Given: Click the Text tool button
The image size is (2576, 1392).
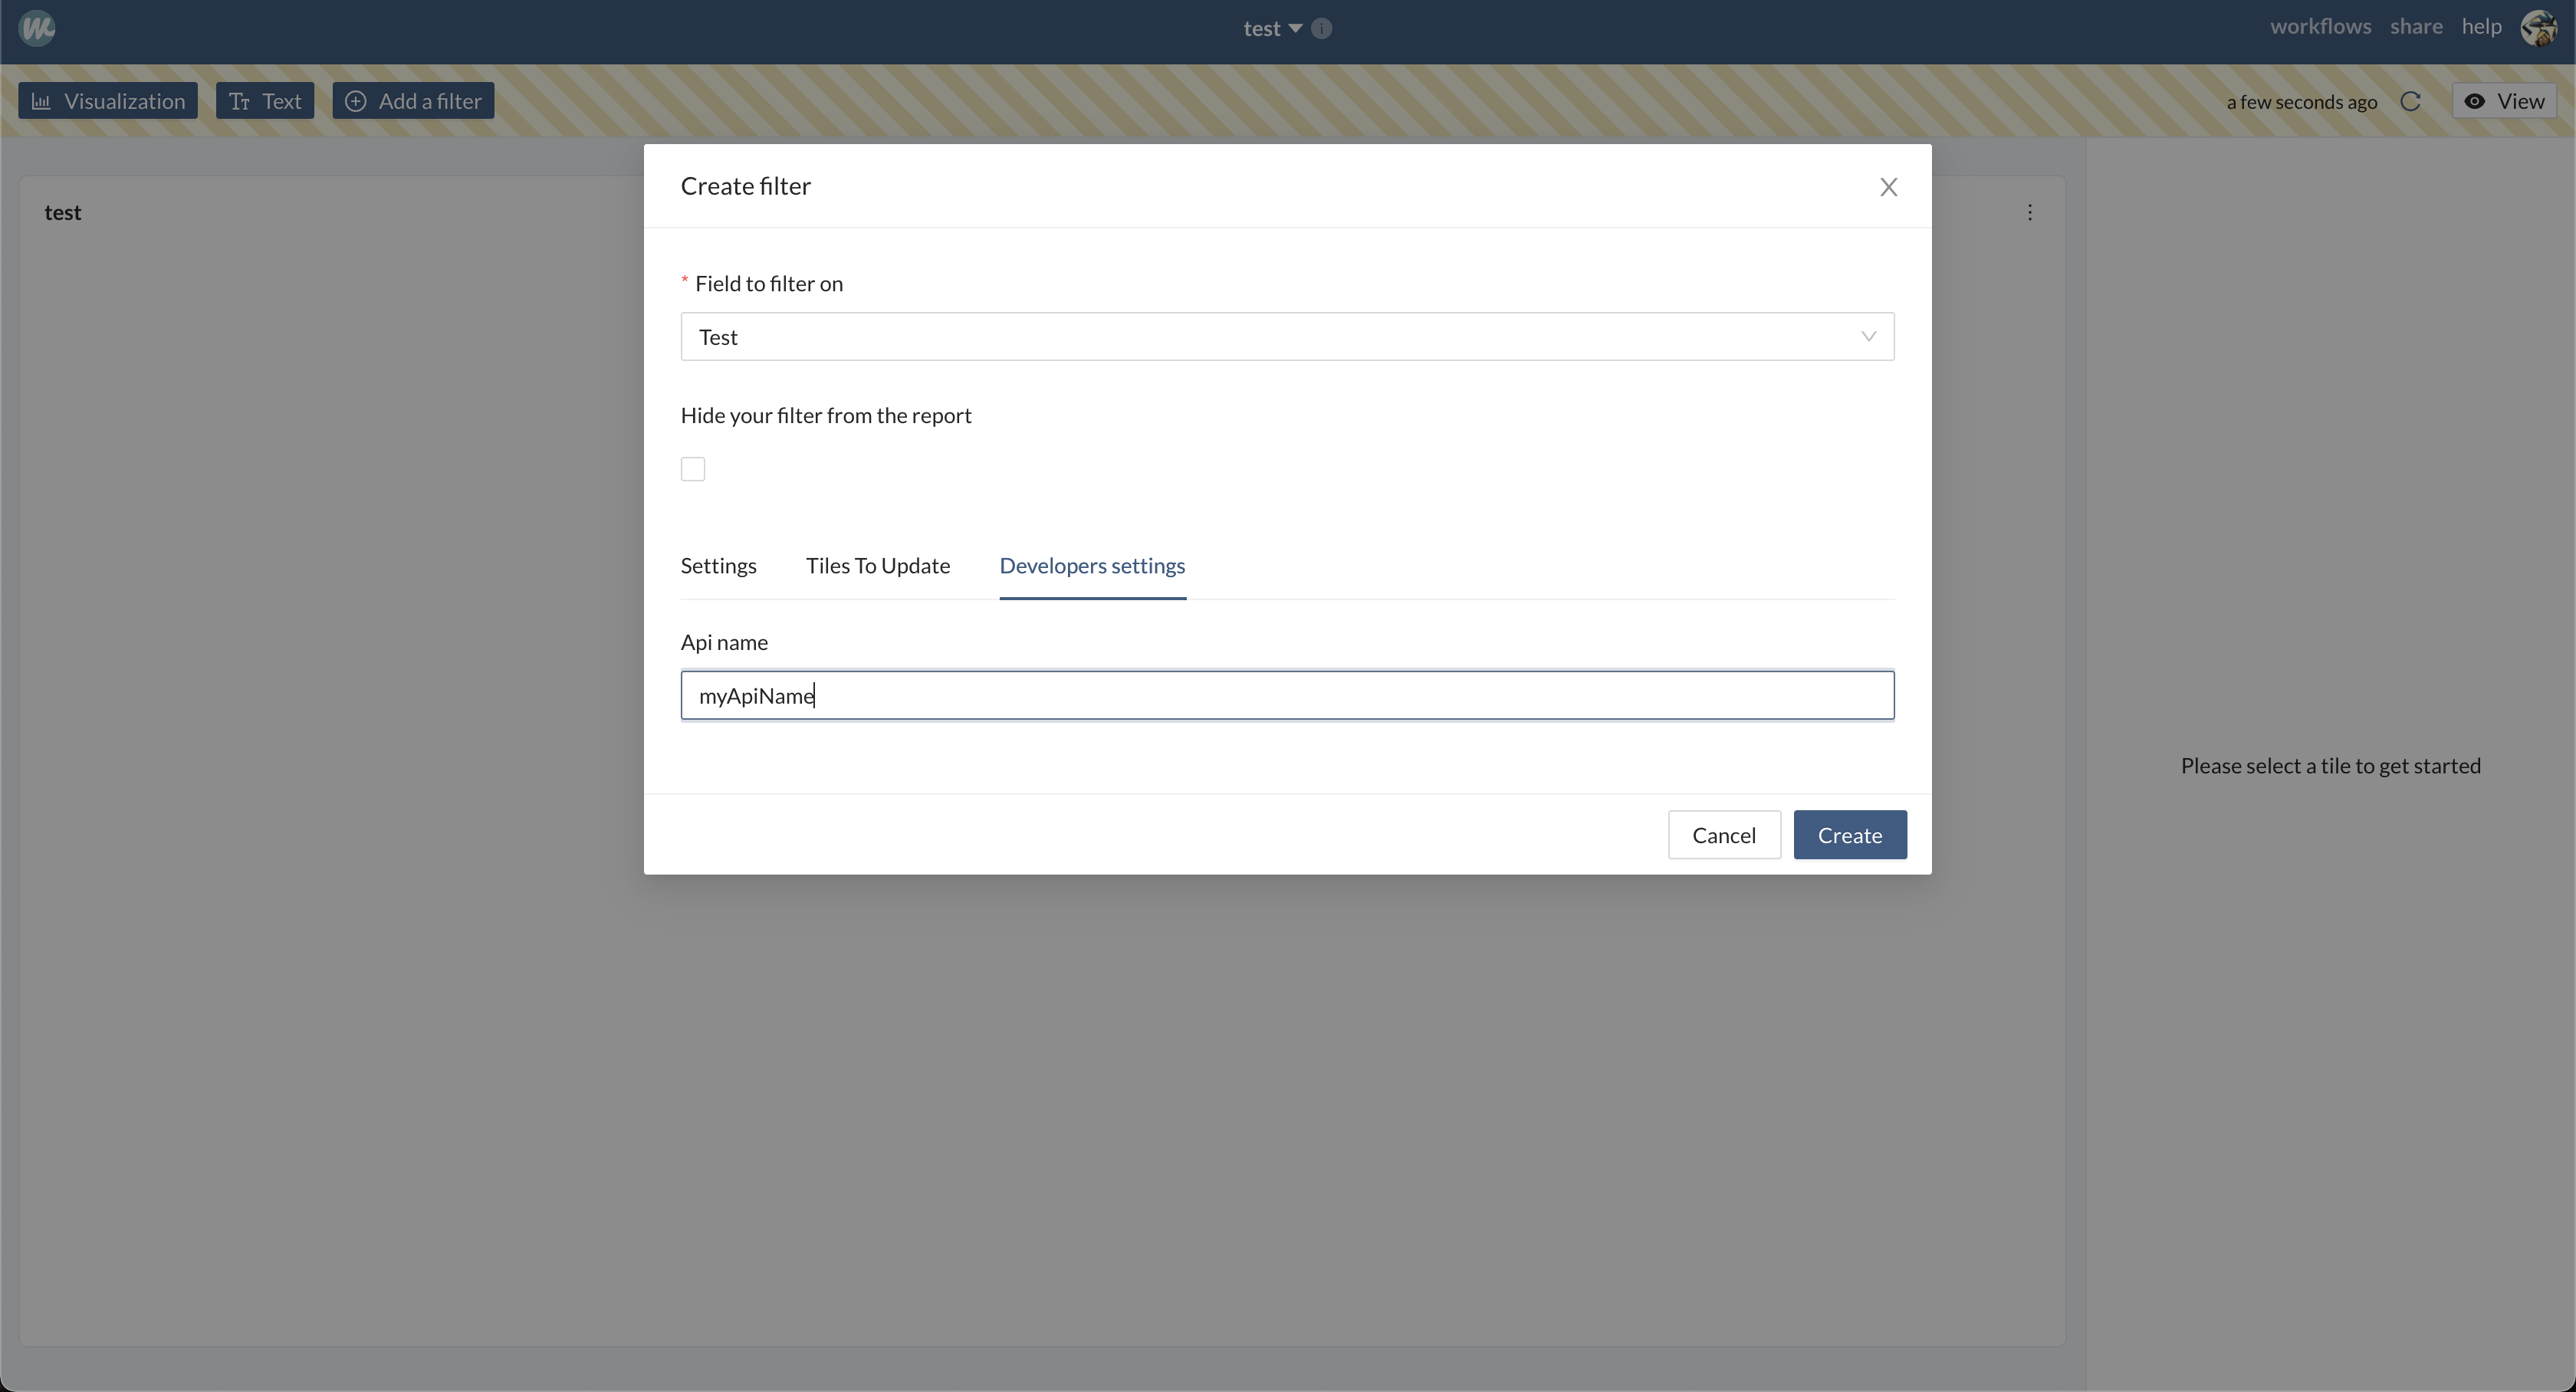Looking at the screenshot, I should 265,101.
